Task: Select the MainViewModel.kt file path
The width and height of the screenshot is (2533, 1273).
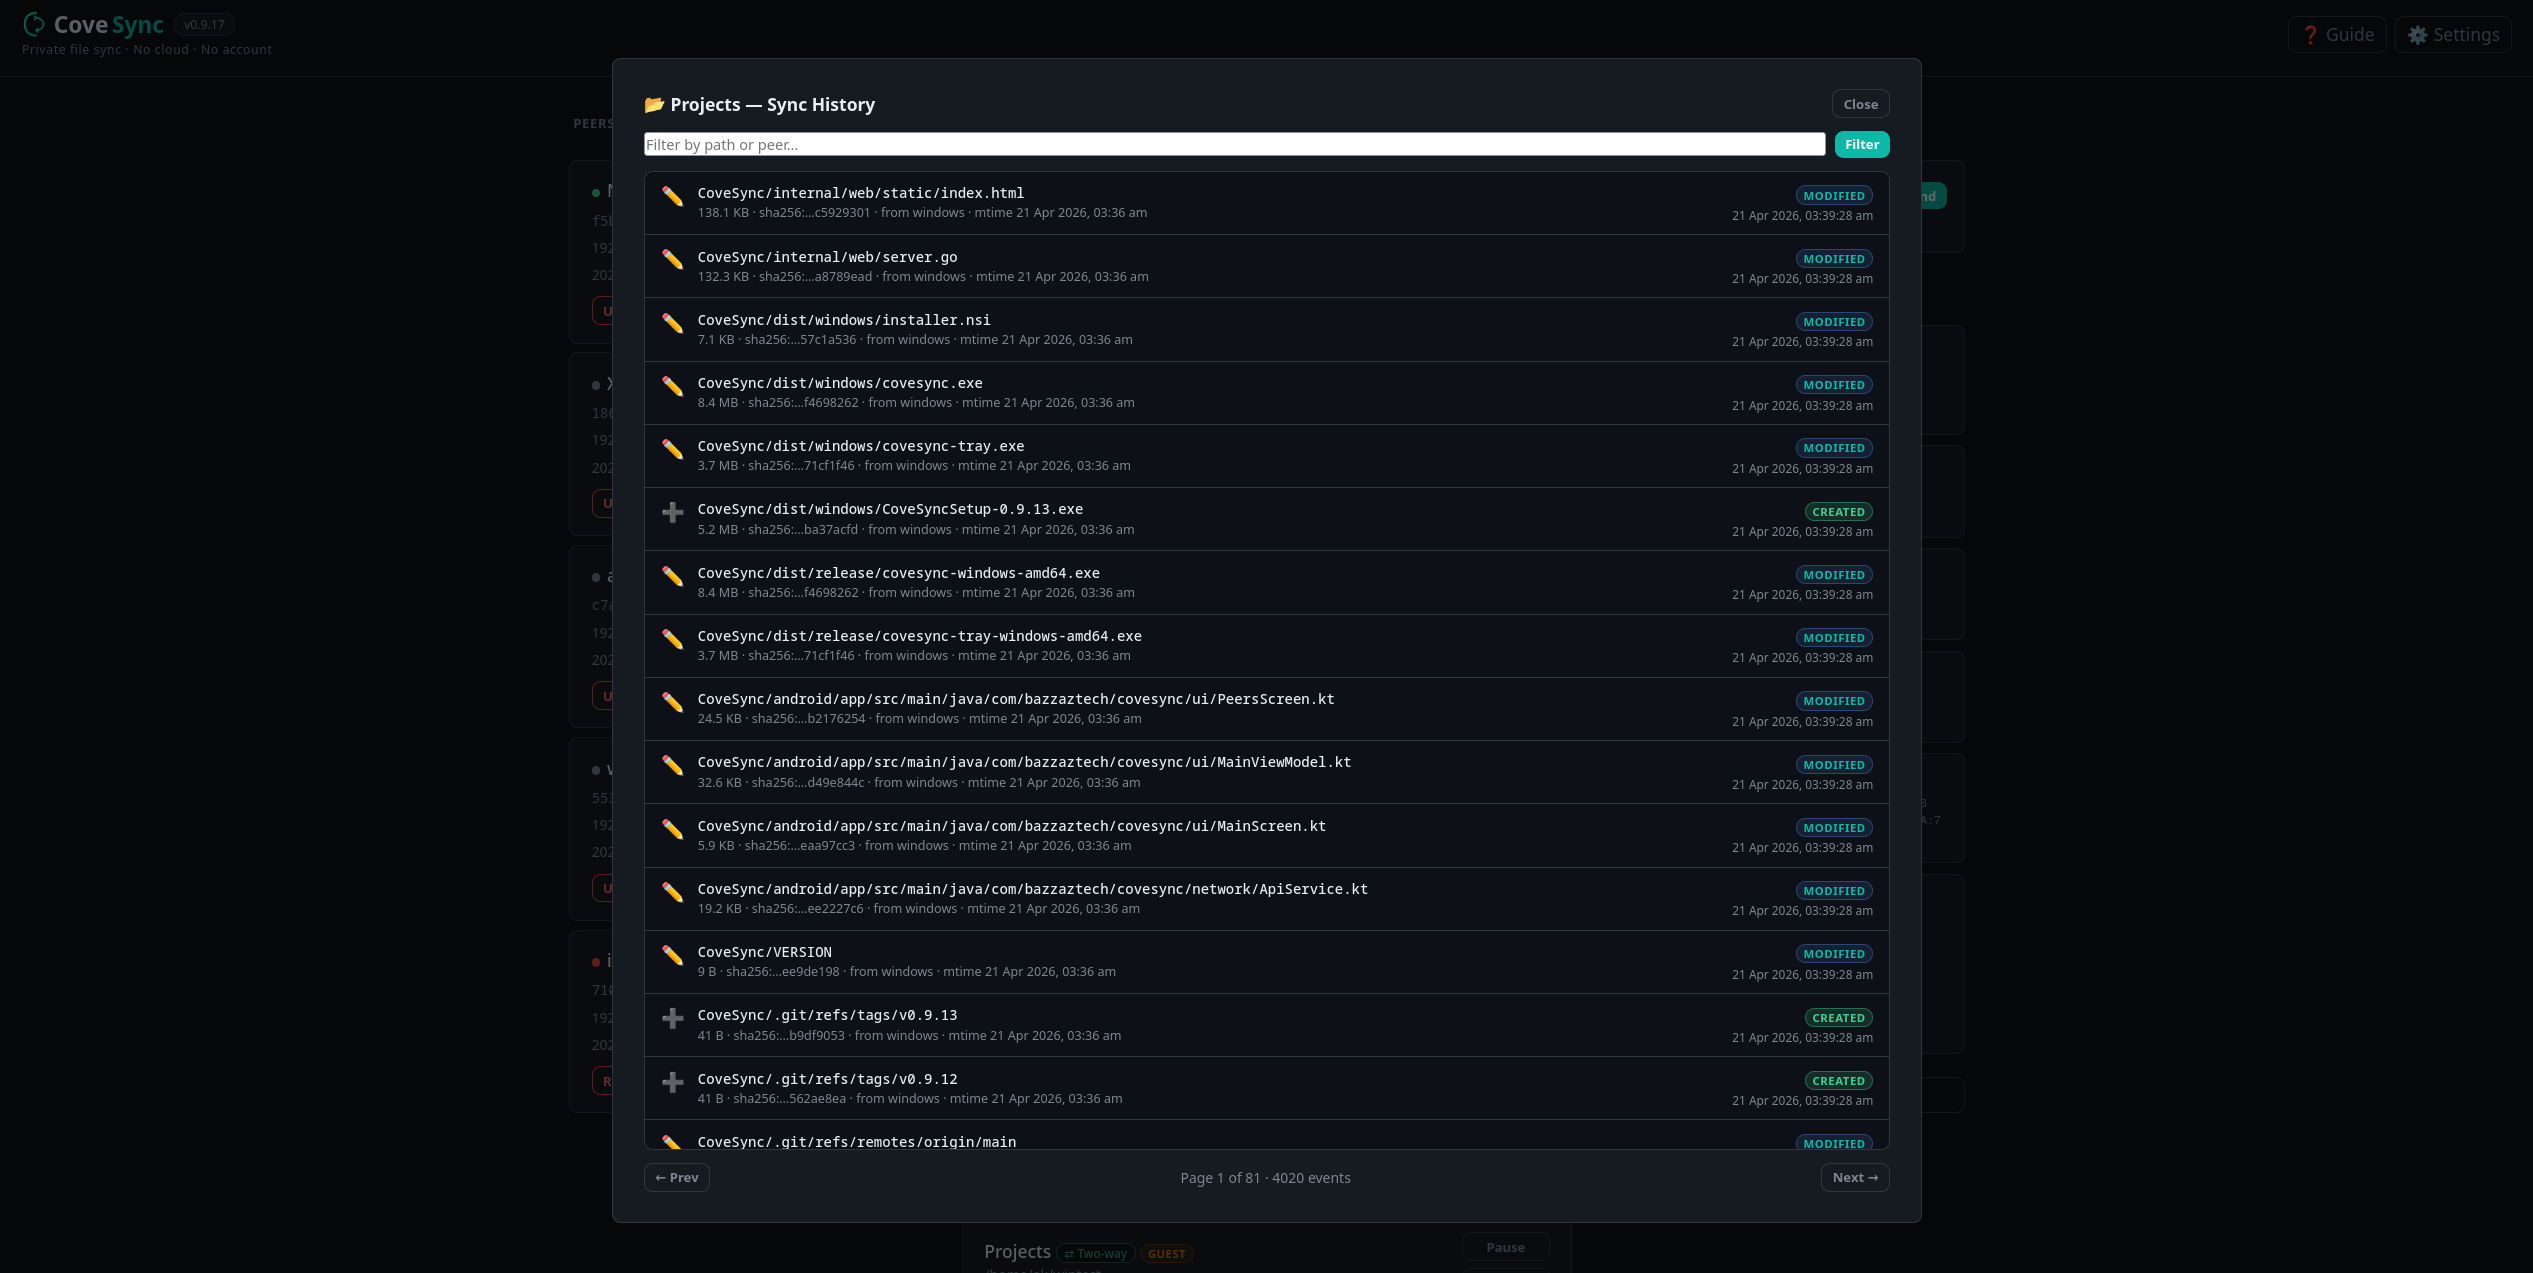Action: [1024, 762]
